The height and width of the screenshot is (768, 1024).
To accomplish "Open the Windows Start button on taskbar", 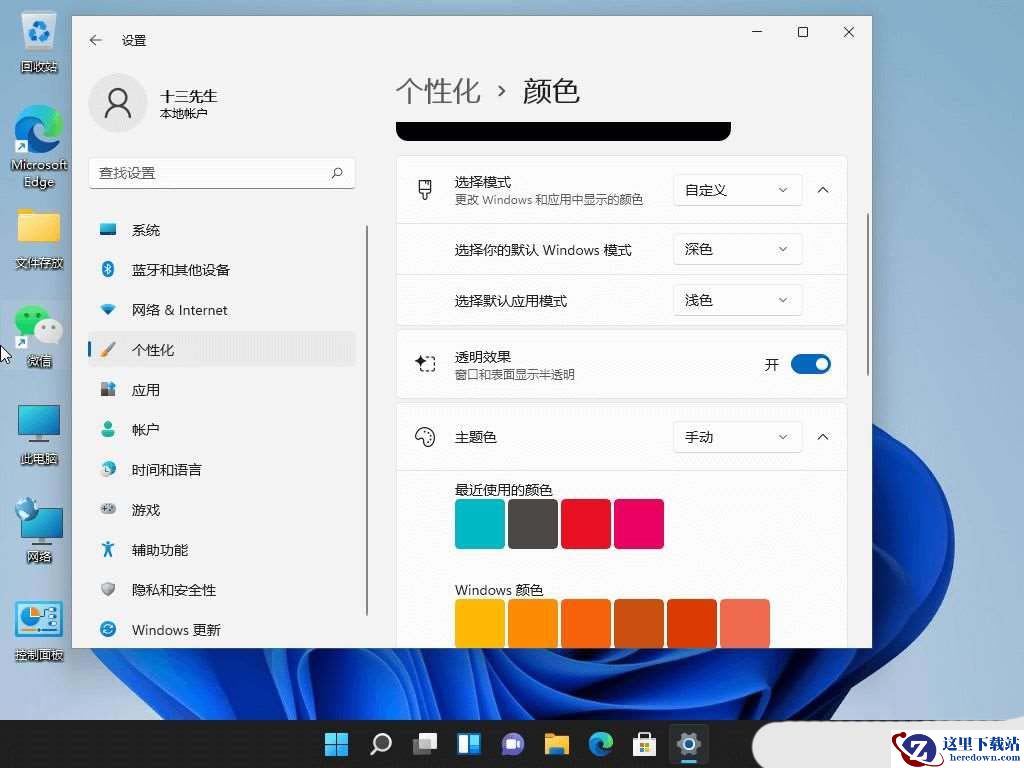I will pos(337,744).
